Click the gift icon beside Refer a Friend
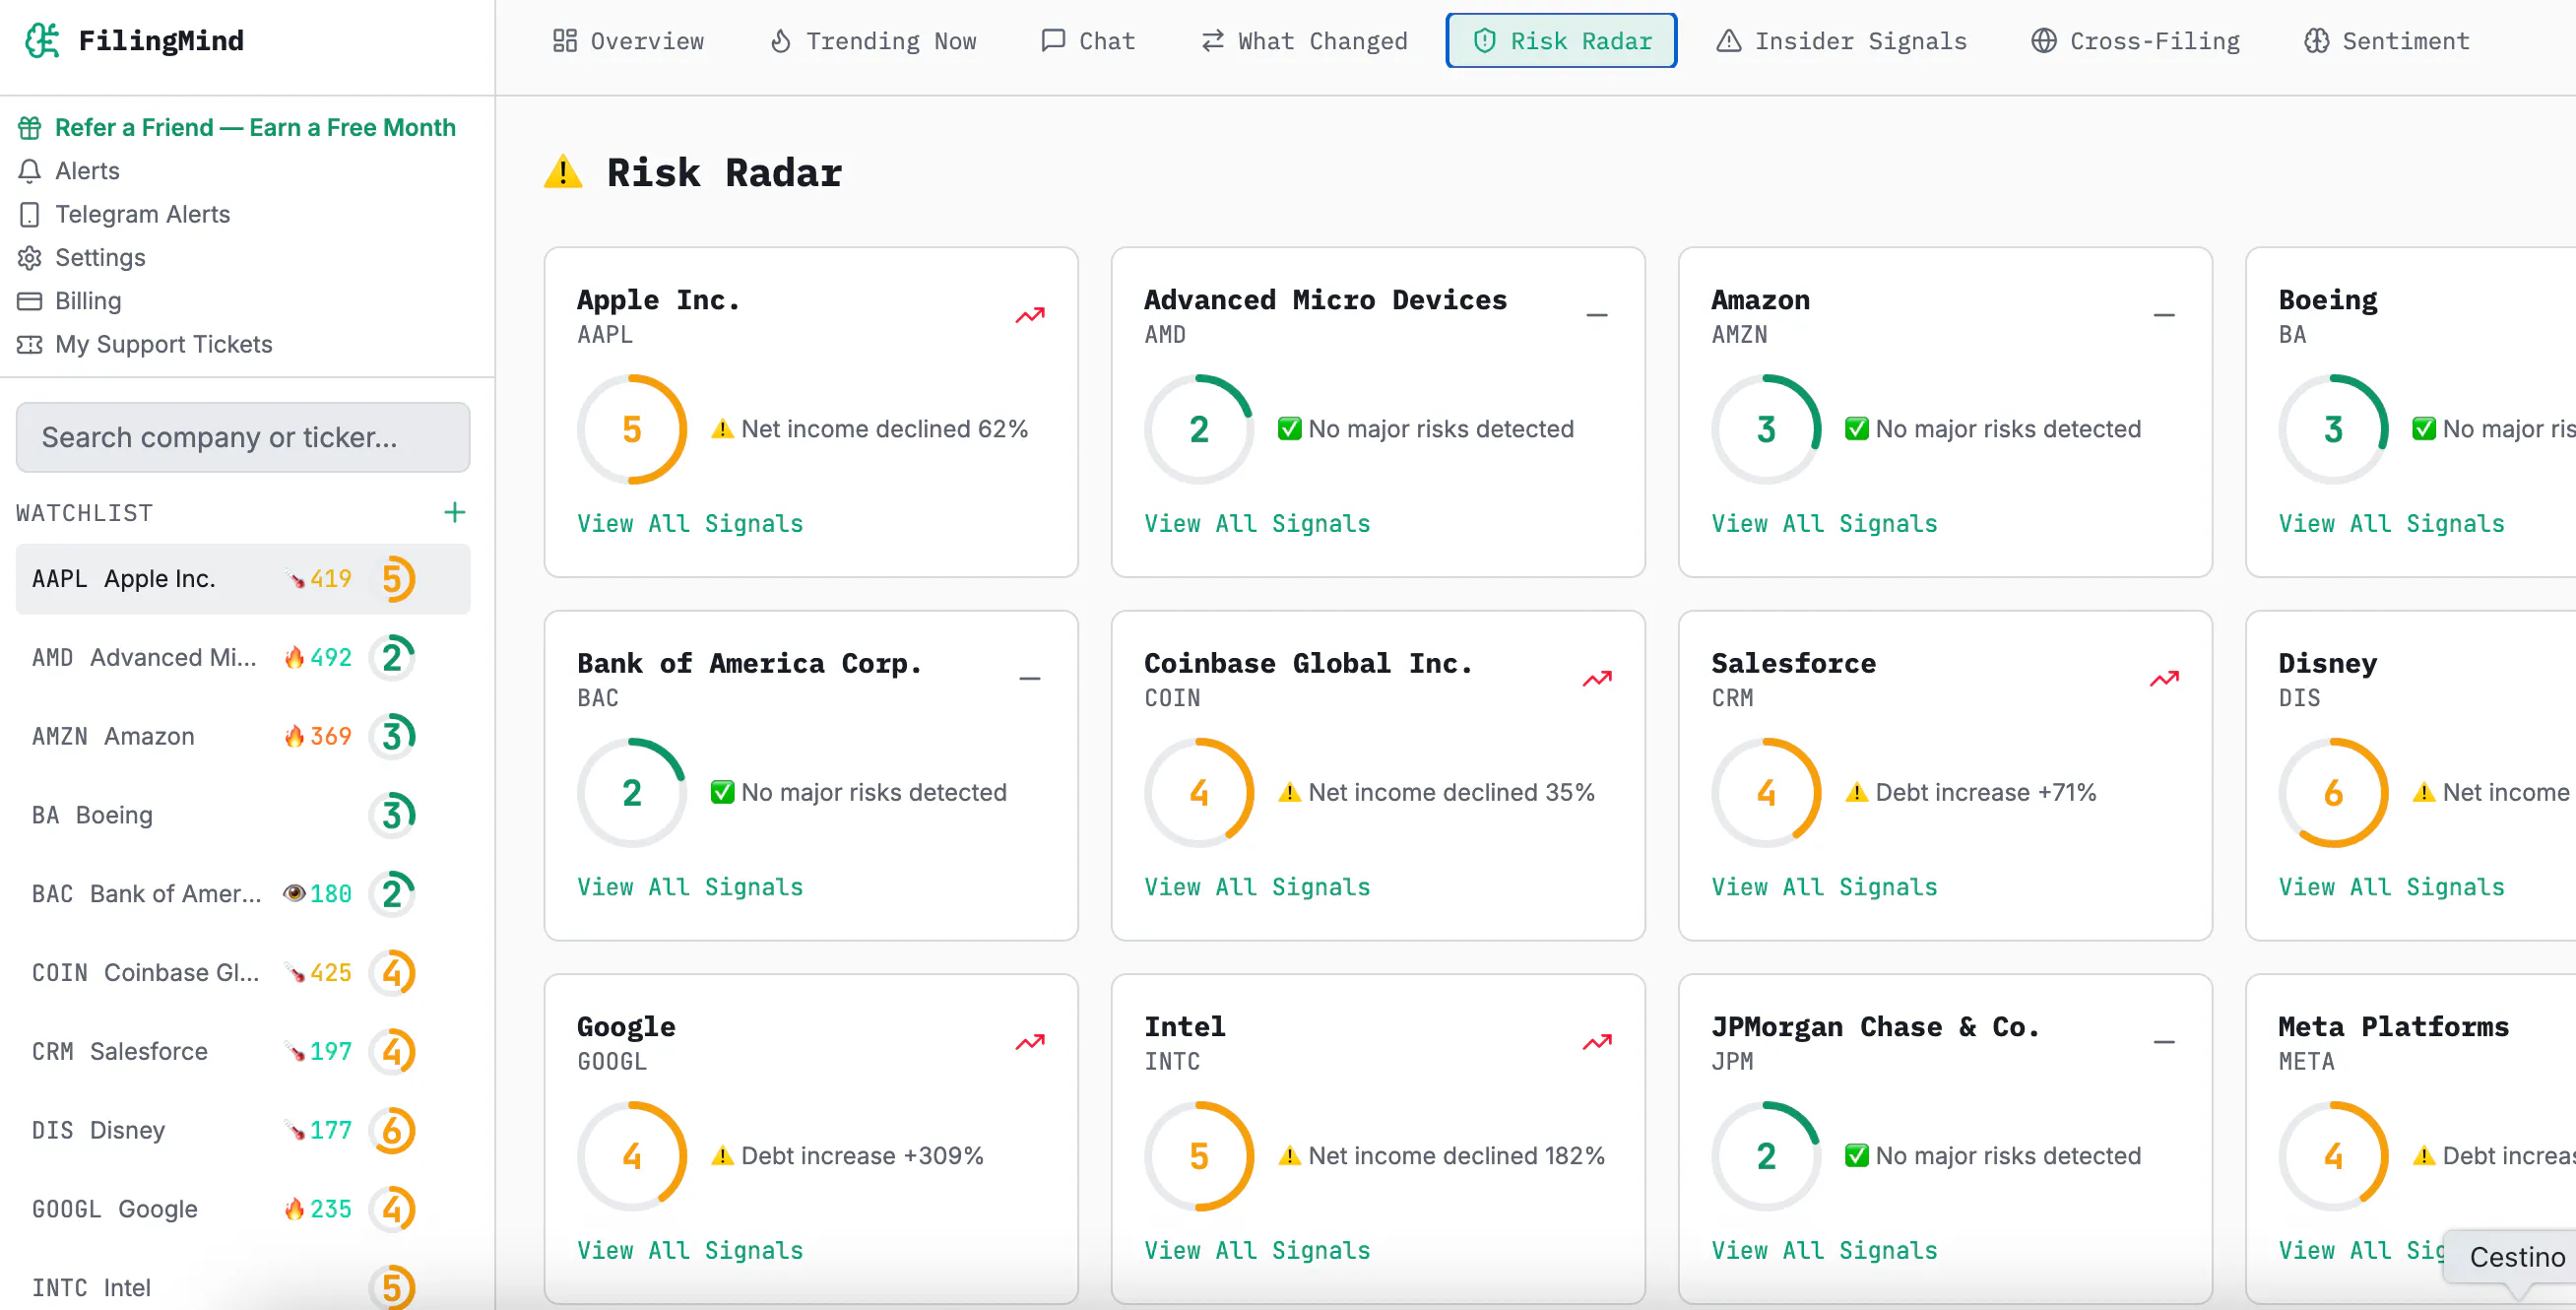The width and height of the screenshot is (2576, 1310). [x=30, y=128]
